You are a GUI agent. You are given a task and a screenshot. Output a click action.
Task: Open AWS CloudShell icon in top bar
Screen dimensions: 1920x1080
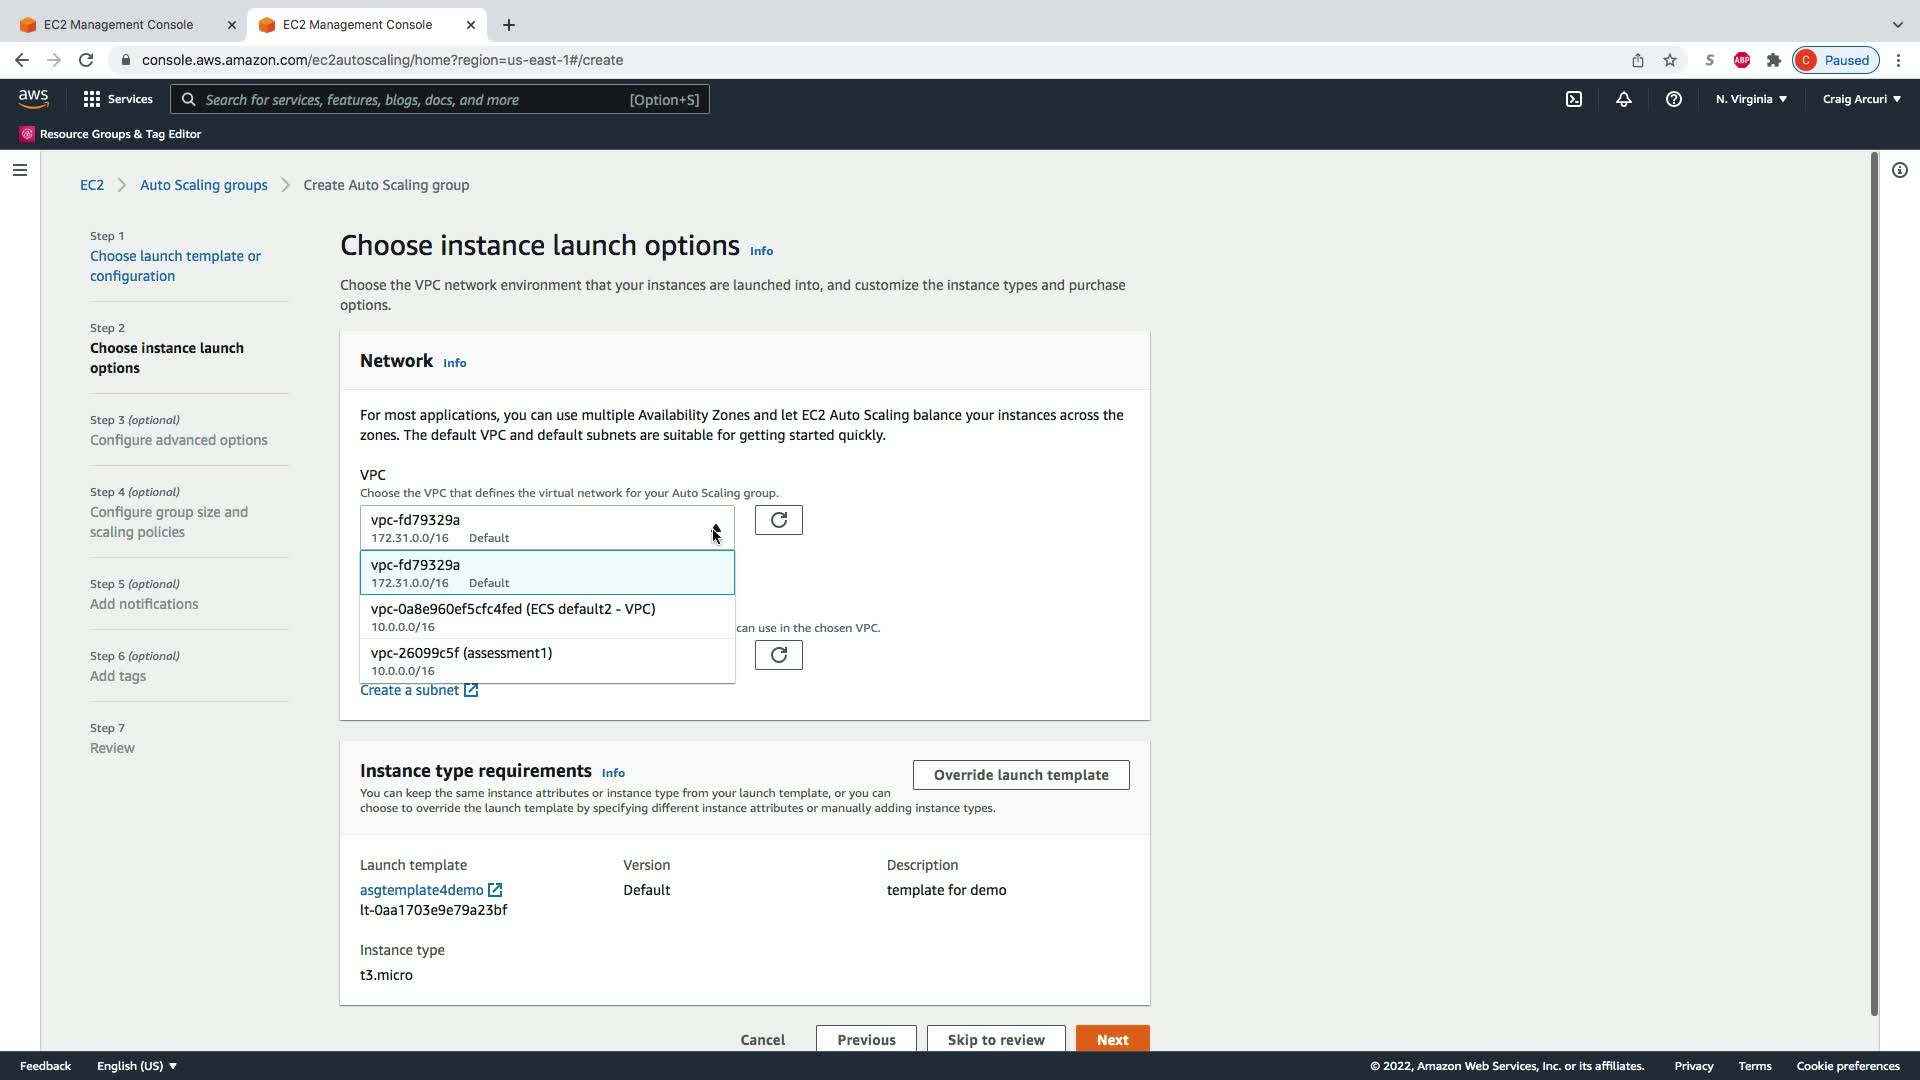click(x=1574, y=99)
